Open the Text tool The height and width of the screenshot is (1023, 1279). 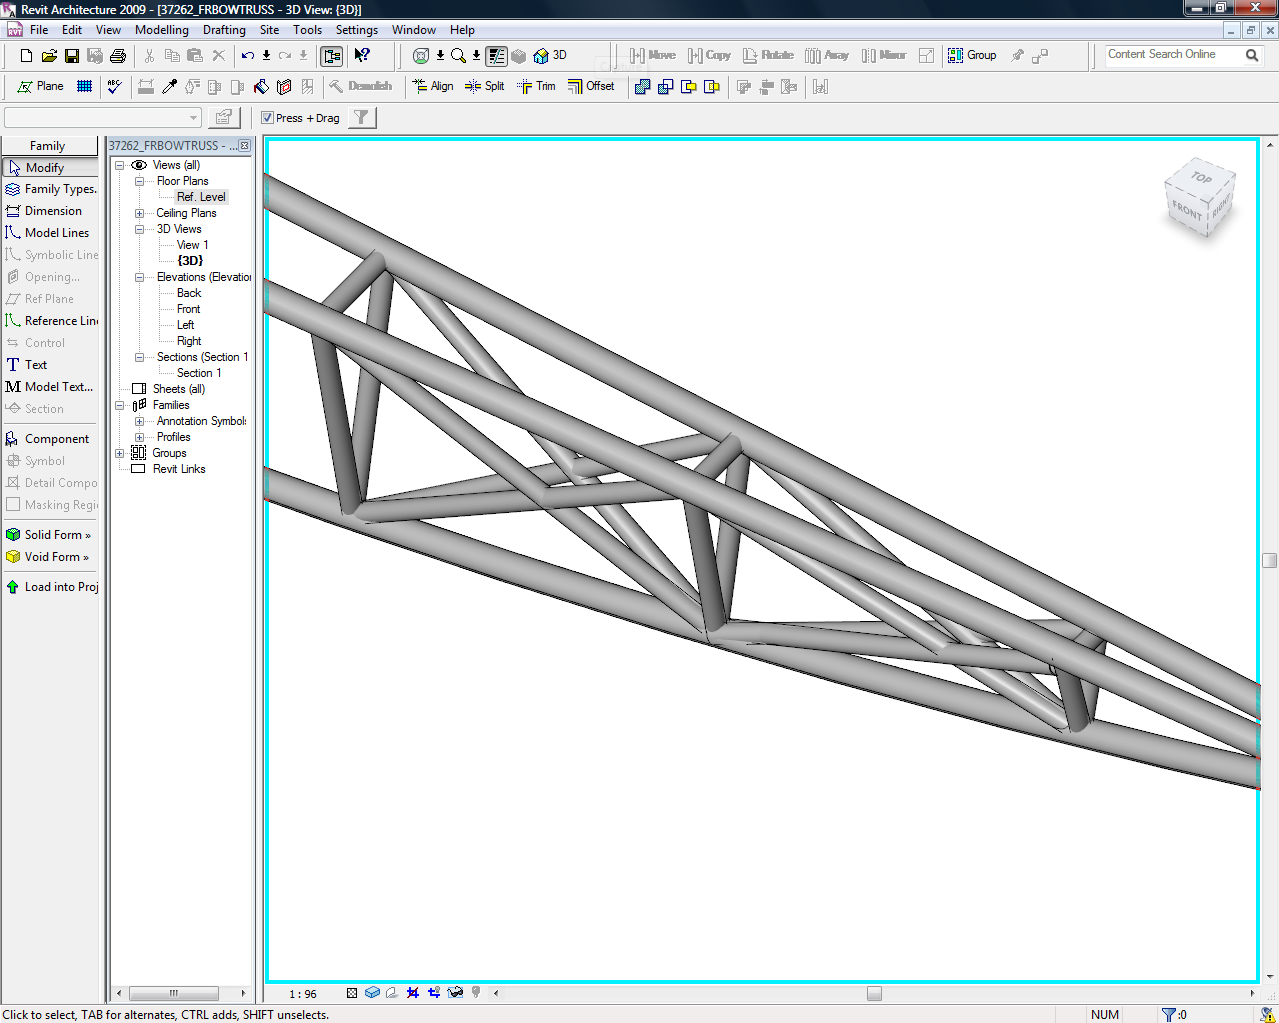[36, 364]
